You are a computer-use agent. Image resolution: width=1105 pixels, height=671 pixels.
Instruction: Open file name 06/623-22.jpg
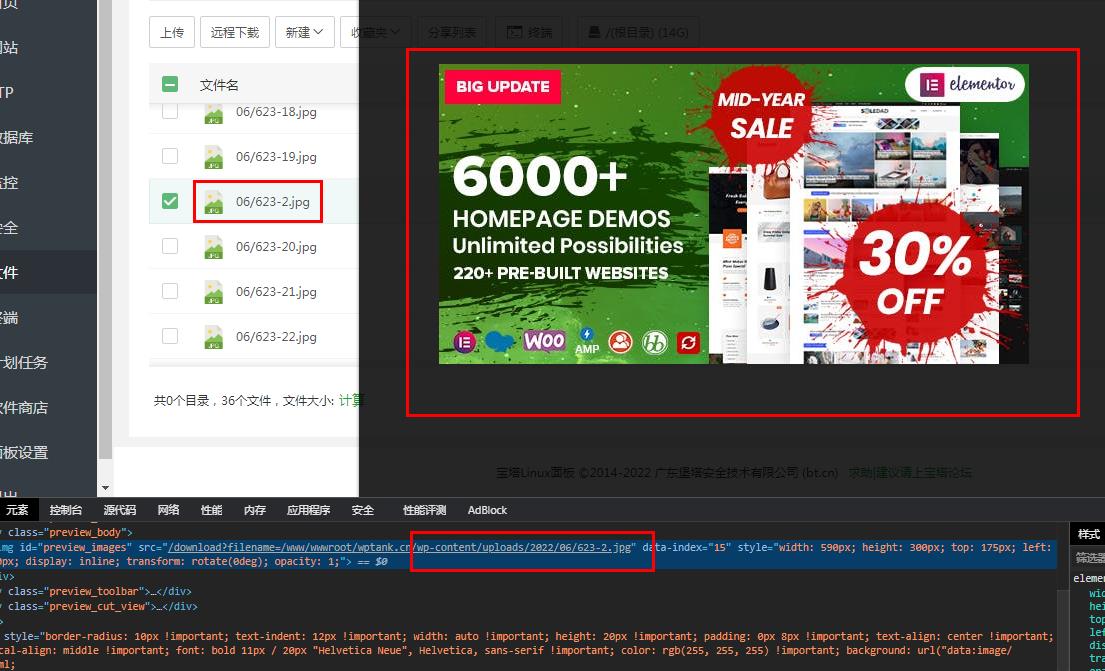(x=276, y=337)
